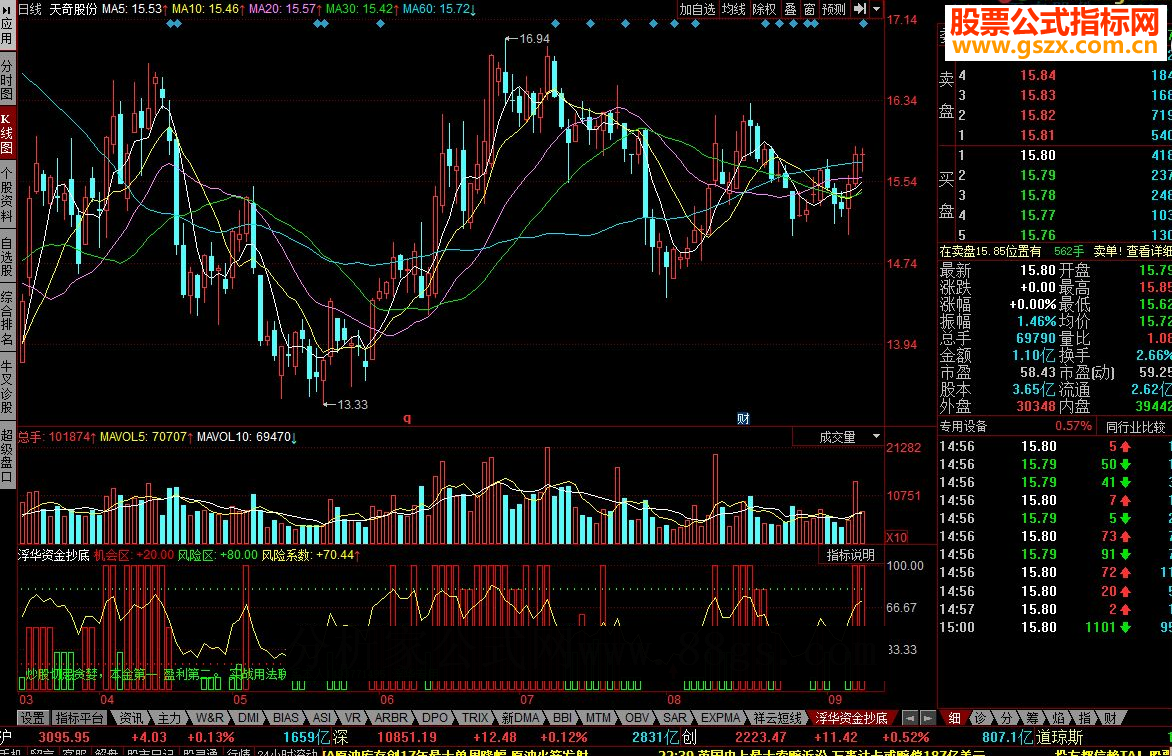
Task: Select the 资讯 indicator tab
Action: (x=131, y=718)
